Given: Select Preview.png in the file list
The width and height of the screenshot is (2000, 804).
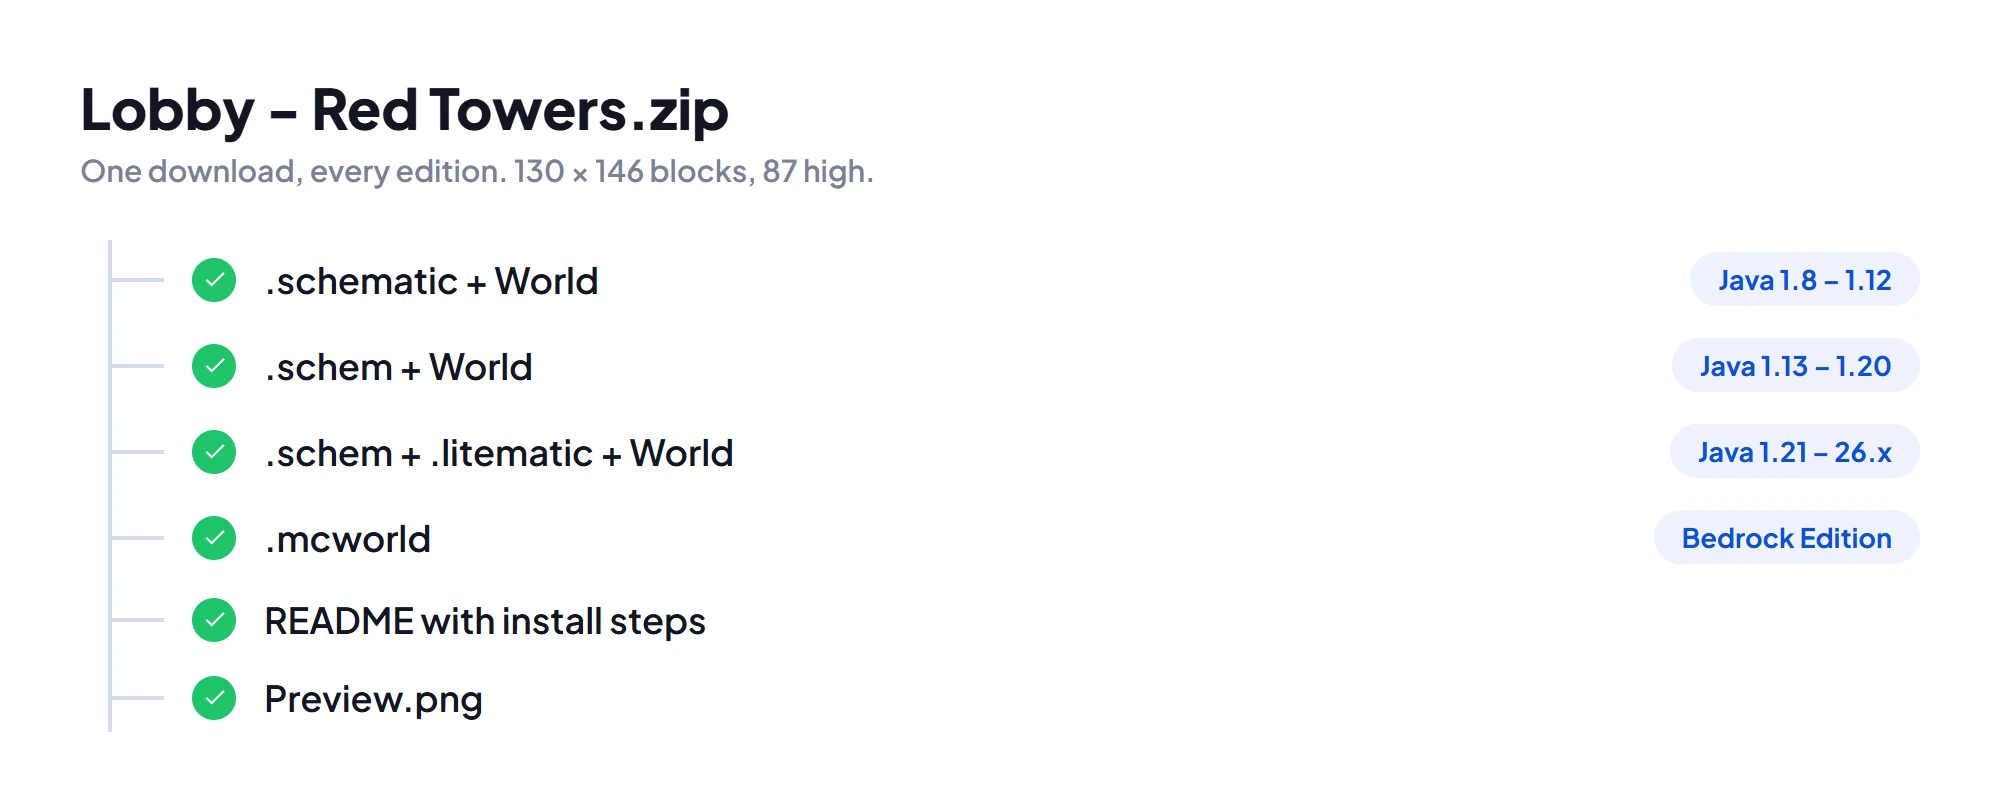Looking at the screenshot, I should coord(373,699).
